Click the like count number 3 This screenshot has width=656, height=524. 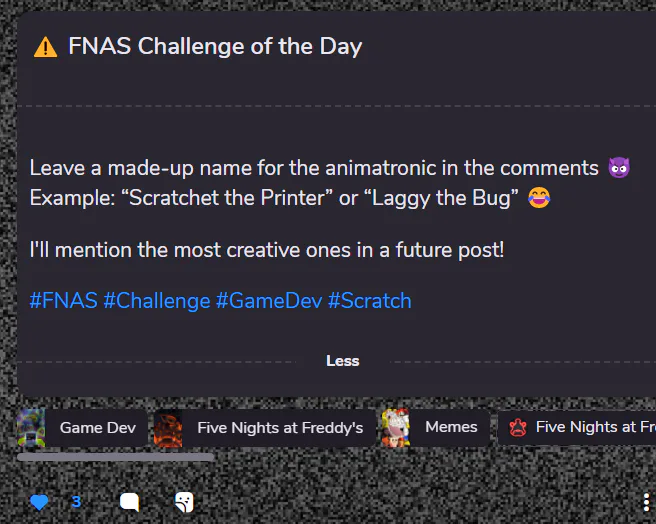(76, 502)
